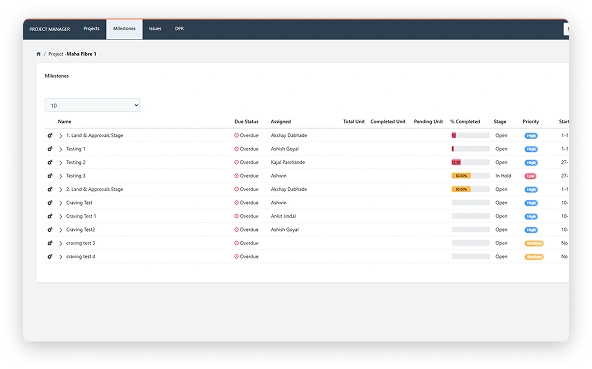Sort by the % Completed column header

tap(465, 122)
